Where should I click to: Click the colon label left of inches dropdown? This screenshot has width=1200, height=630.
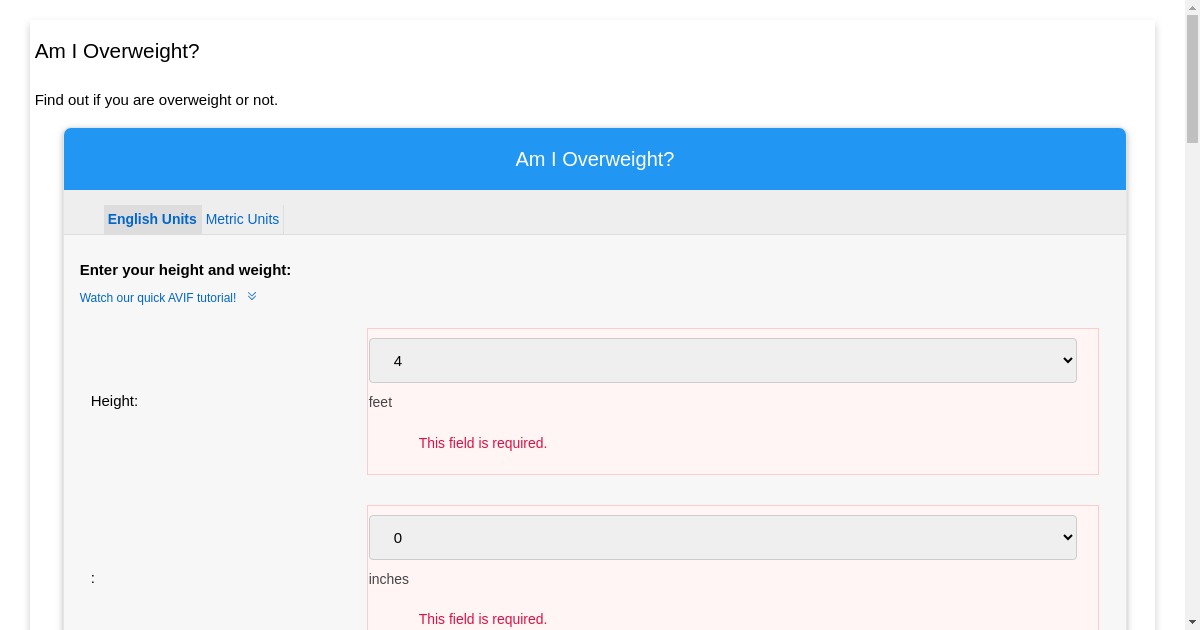tap(93, 578)
